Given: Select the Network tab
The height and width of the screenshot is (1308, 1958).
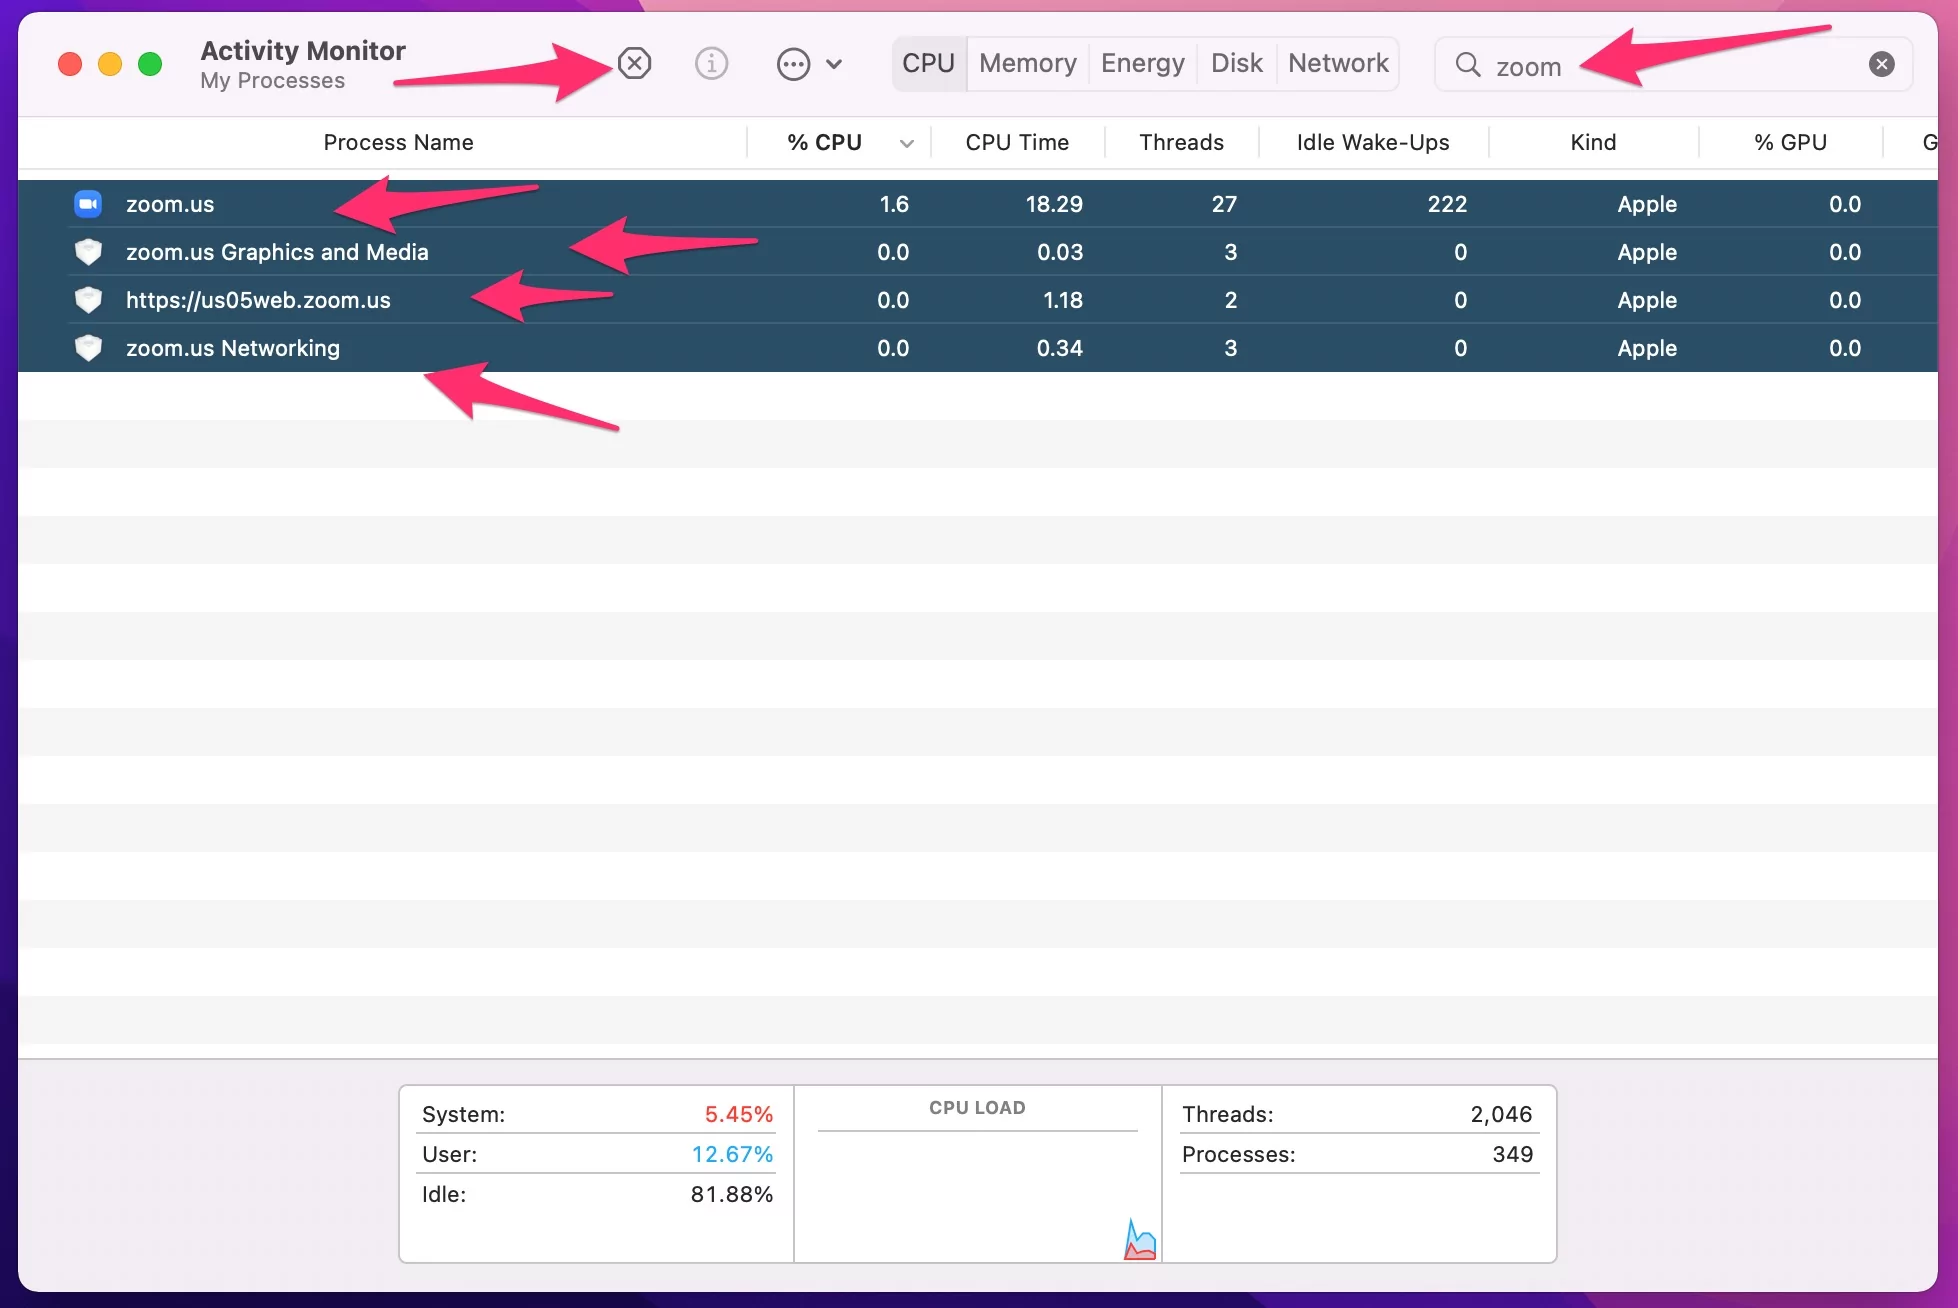Looking at the screenshot, I should click(x=1338, y=64).
